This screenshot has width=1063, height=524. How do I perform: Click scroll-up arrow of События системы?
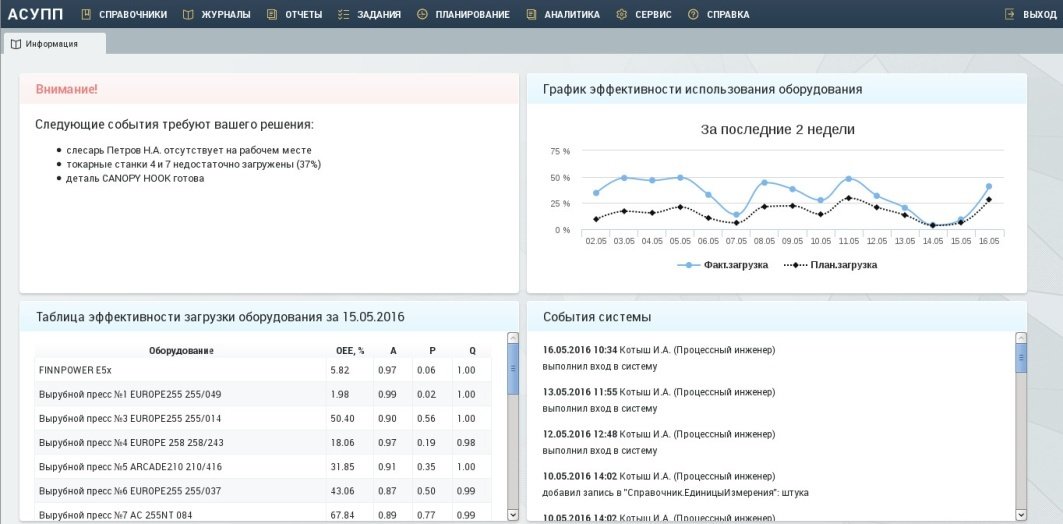[x=1022, y=338]
